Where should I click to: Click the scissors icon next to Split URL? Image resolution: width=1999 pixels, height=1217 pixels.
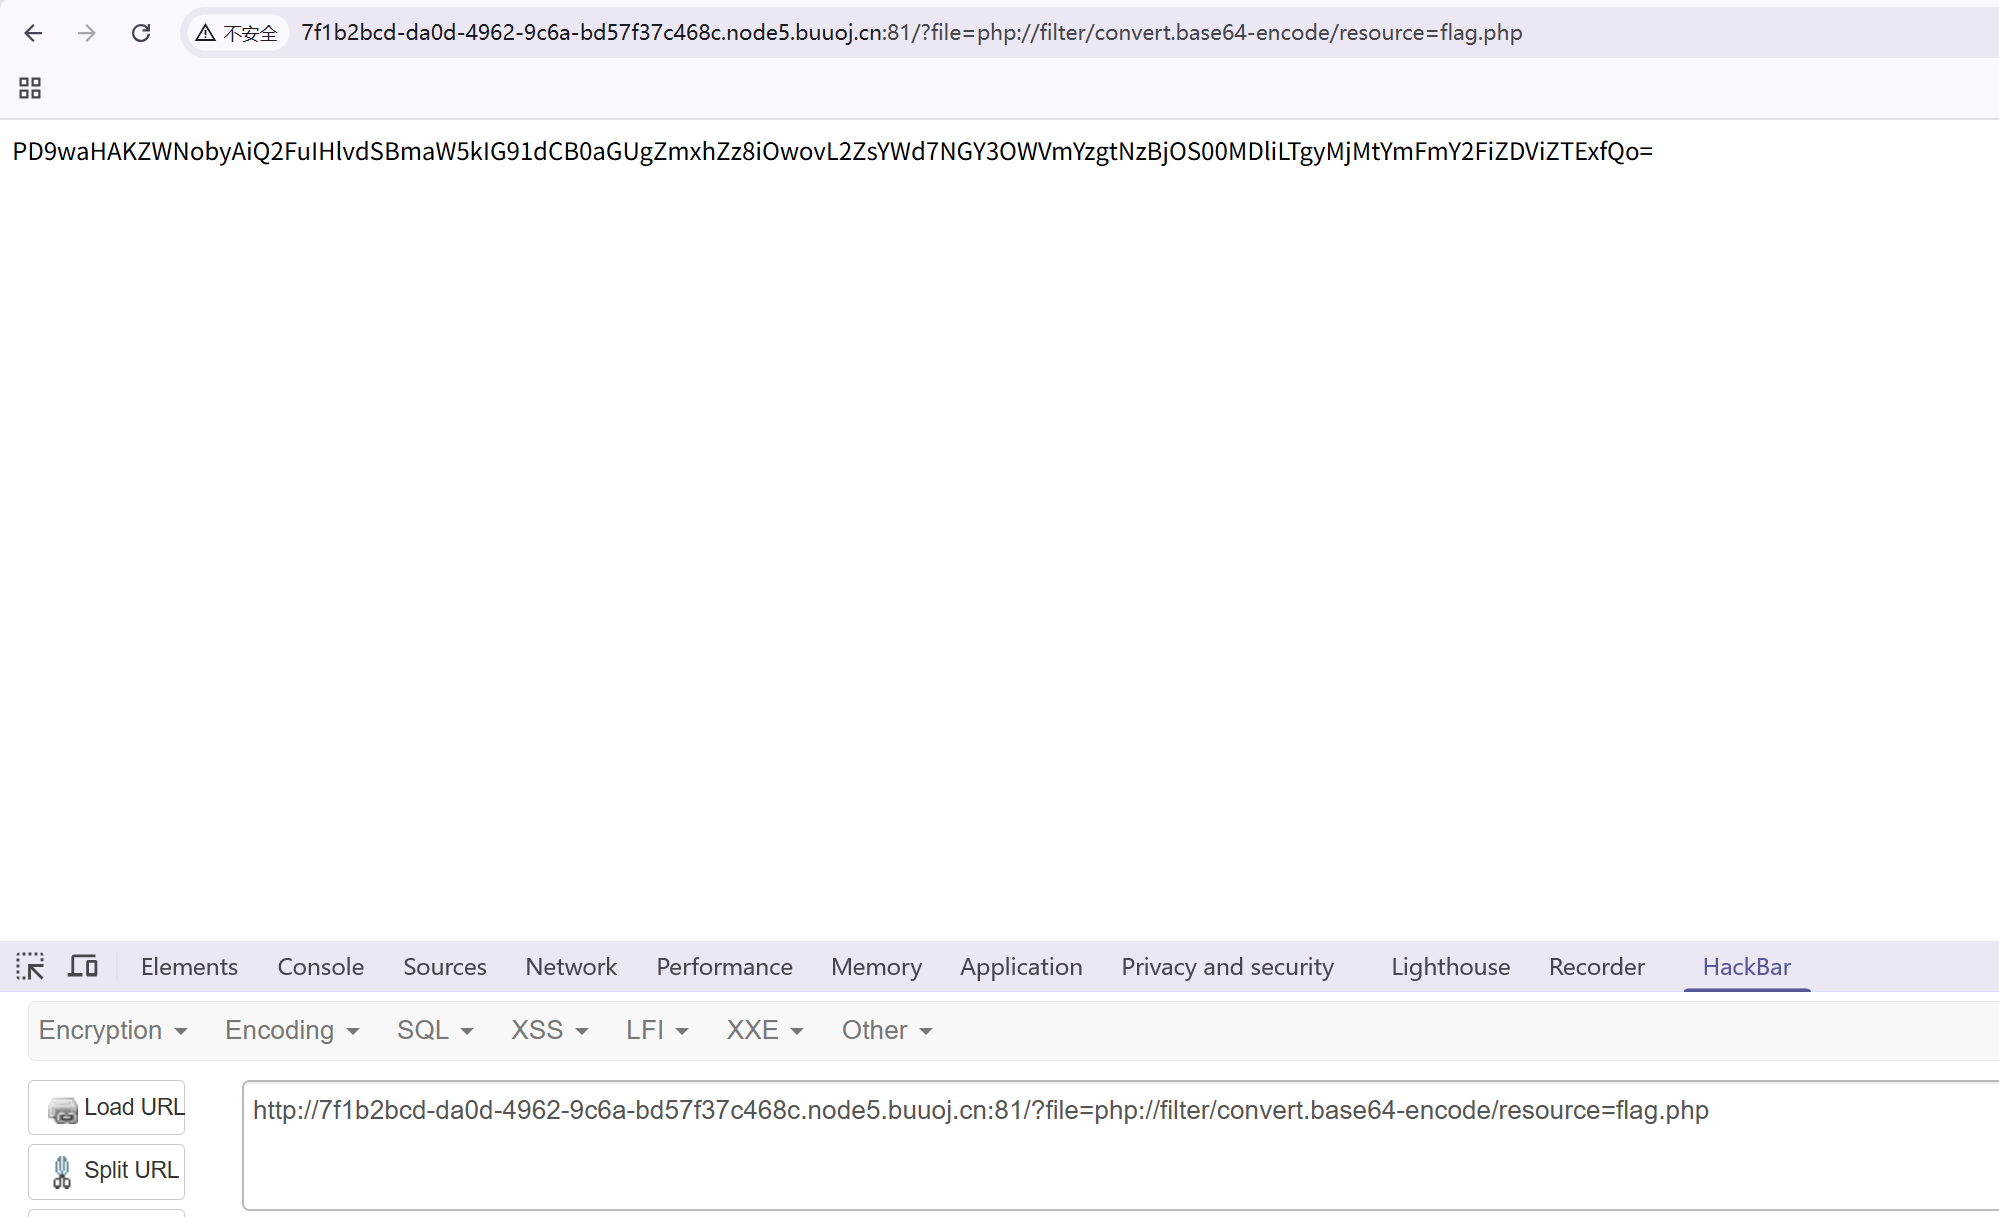coord(62,1171)
